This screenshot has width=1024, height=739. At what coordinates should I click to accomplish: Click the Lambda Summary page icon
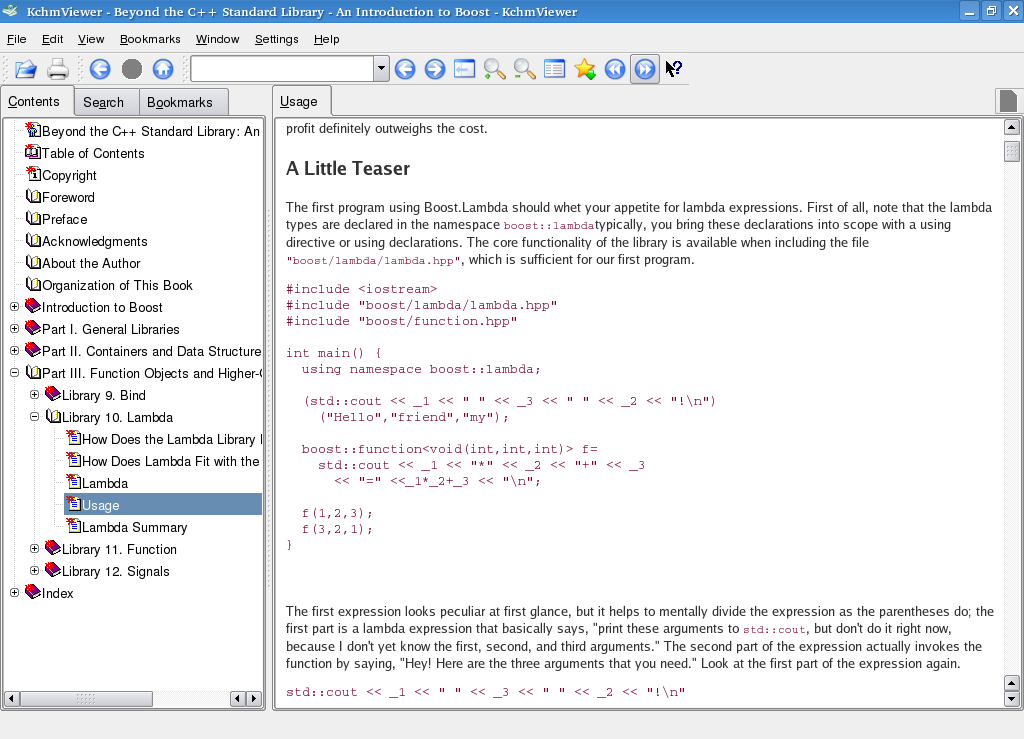[74, 526]
